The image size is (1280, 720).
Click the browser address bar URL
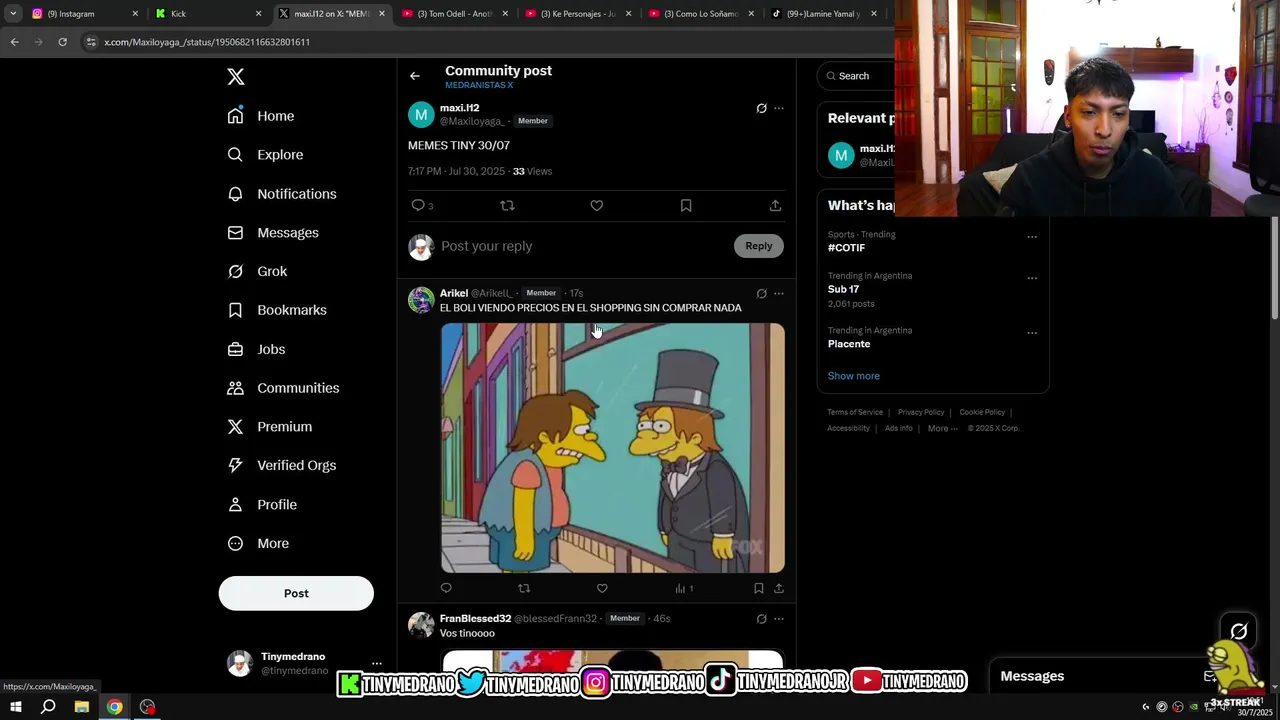(207, 42)
